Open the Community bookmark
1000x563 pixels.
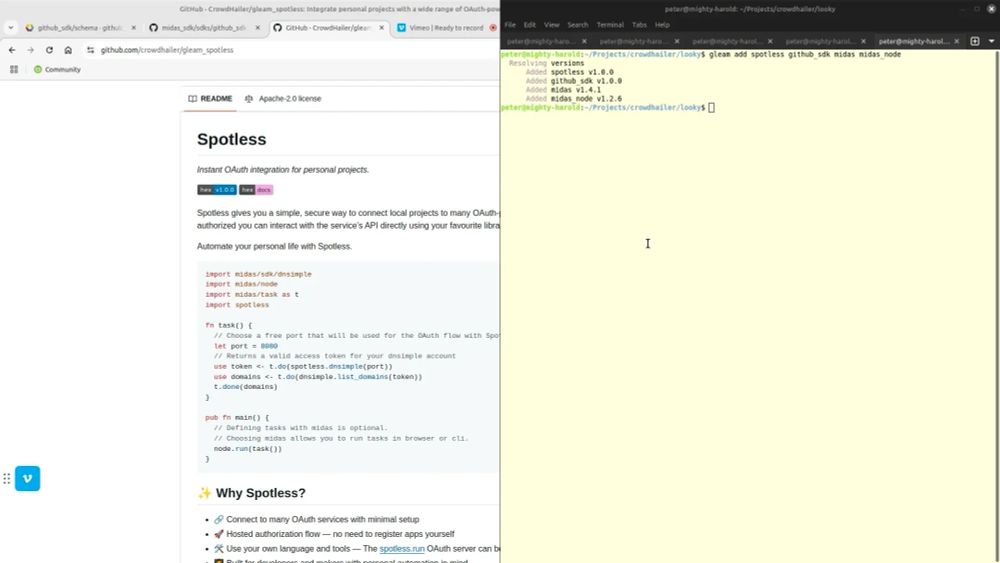click(x=57, y=69)
